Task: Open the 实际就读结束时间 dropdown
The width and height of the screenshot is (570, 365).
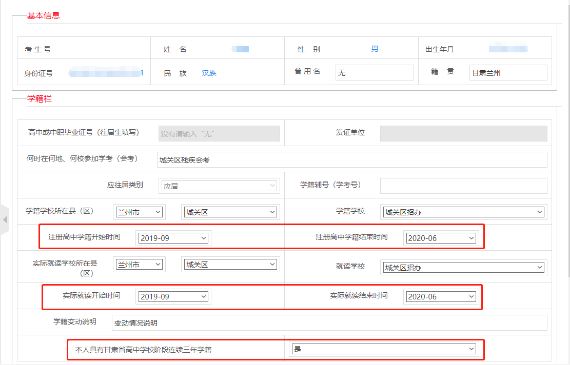Action: pos(441,297)
